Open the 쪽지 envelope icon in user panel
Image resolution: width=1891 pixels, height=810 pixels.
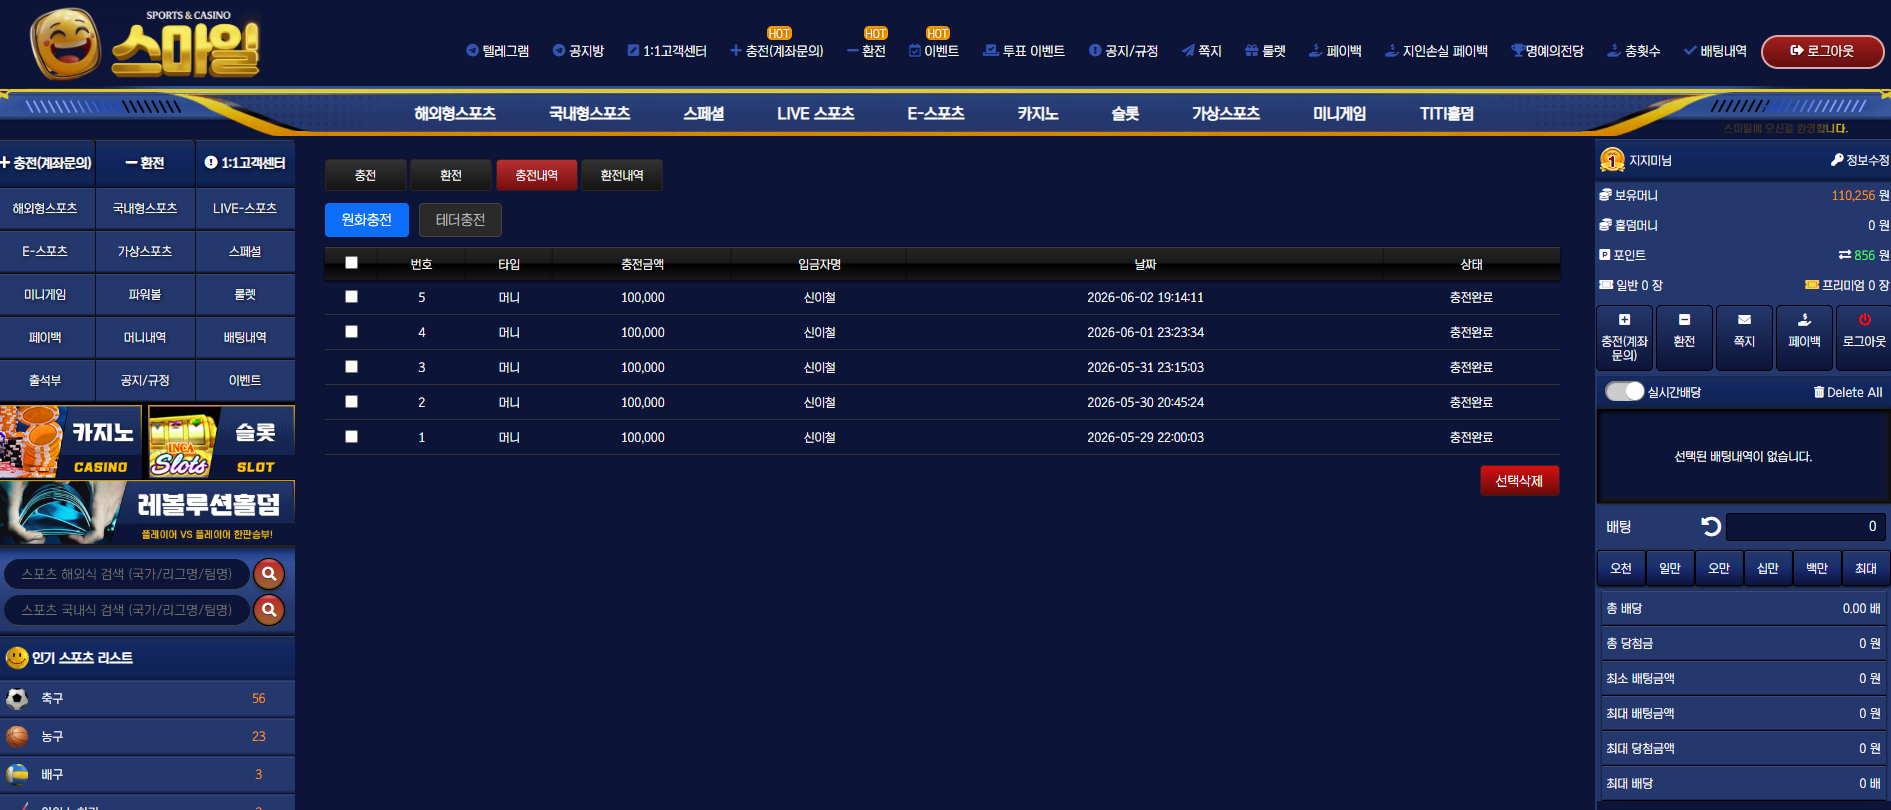tap(1744, 320)
